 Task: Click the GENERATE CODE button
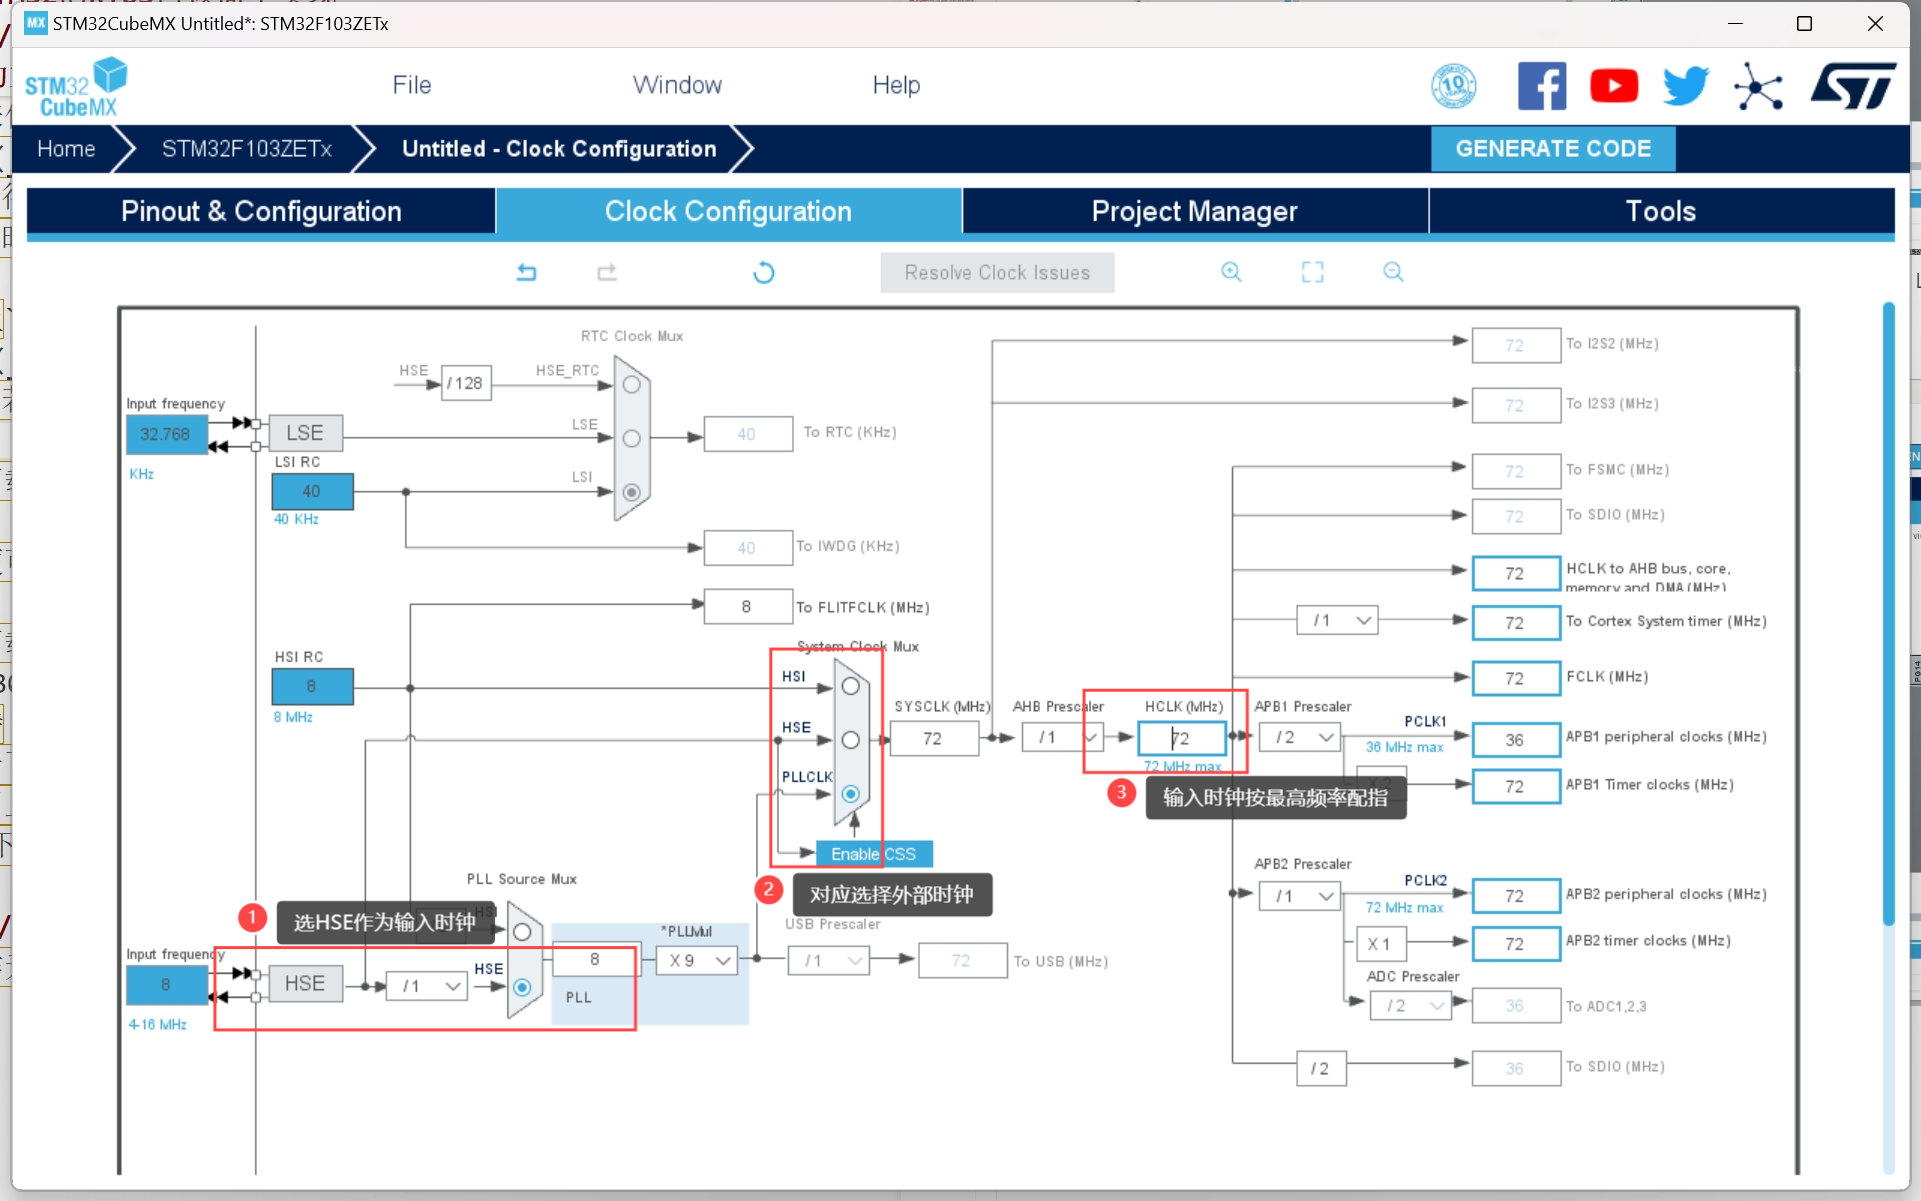[x=1552, y=149]
